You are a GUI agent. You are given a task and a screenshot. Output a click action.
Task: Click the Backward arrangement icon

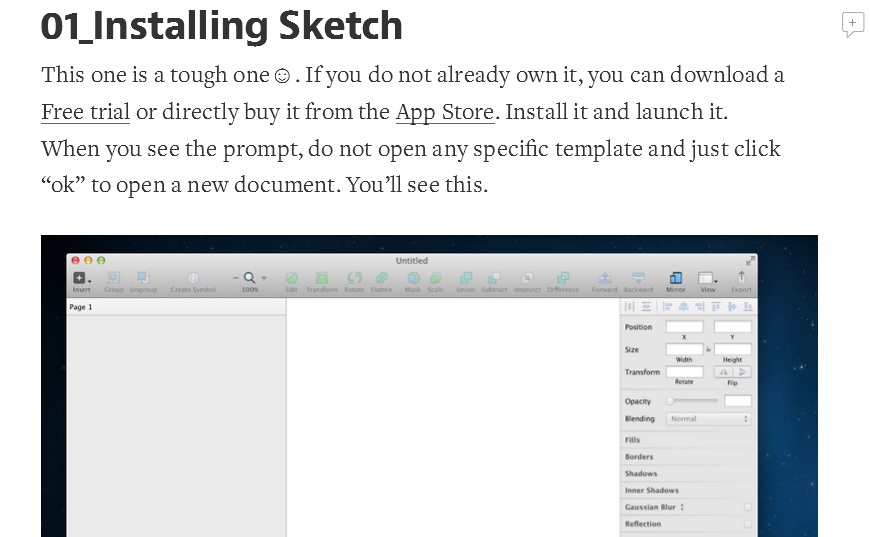[x=639, y=278]
